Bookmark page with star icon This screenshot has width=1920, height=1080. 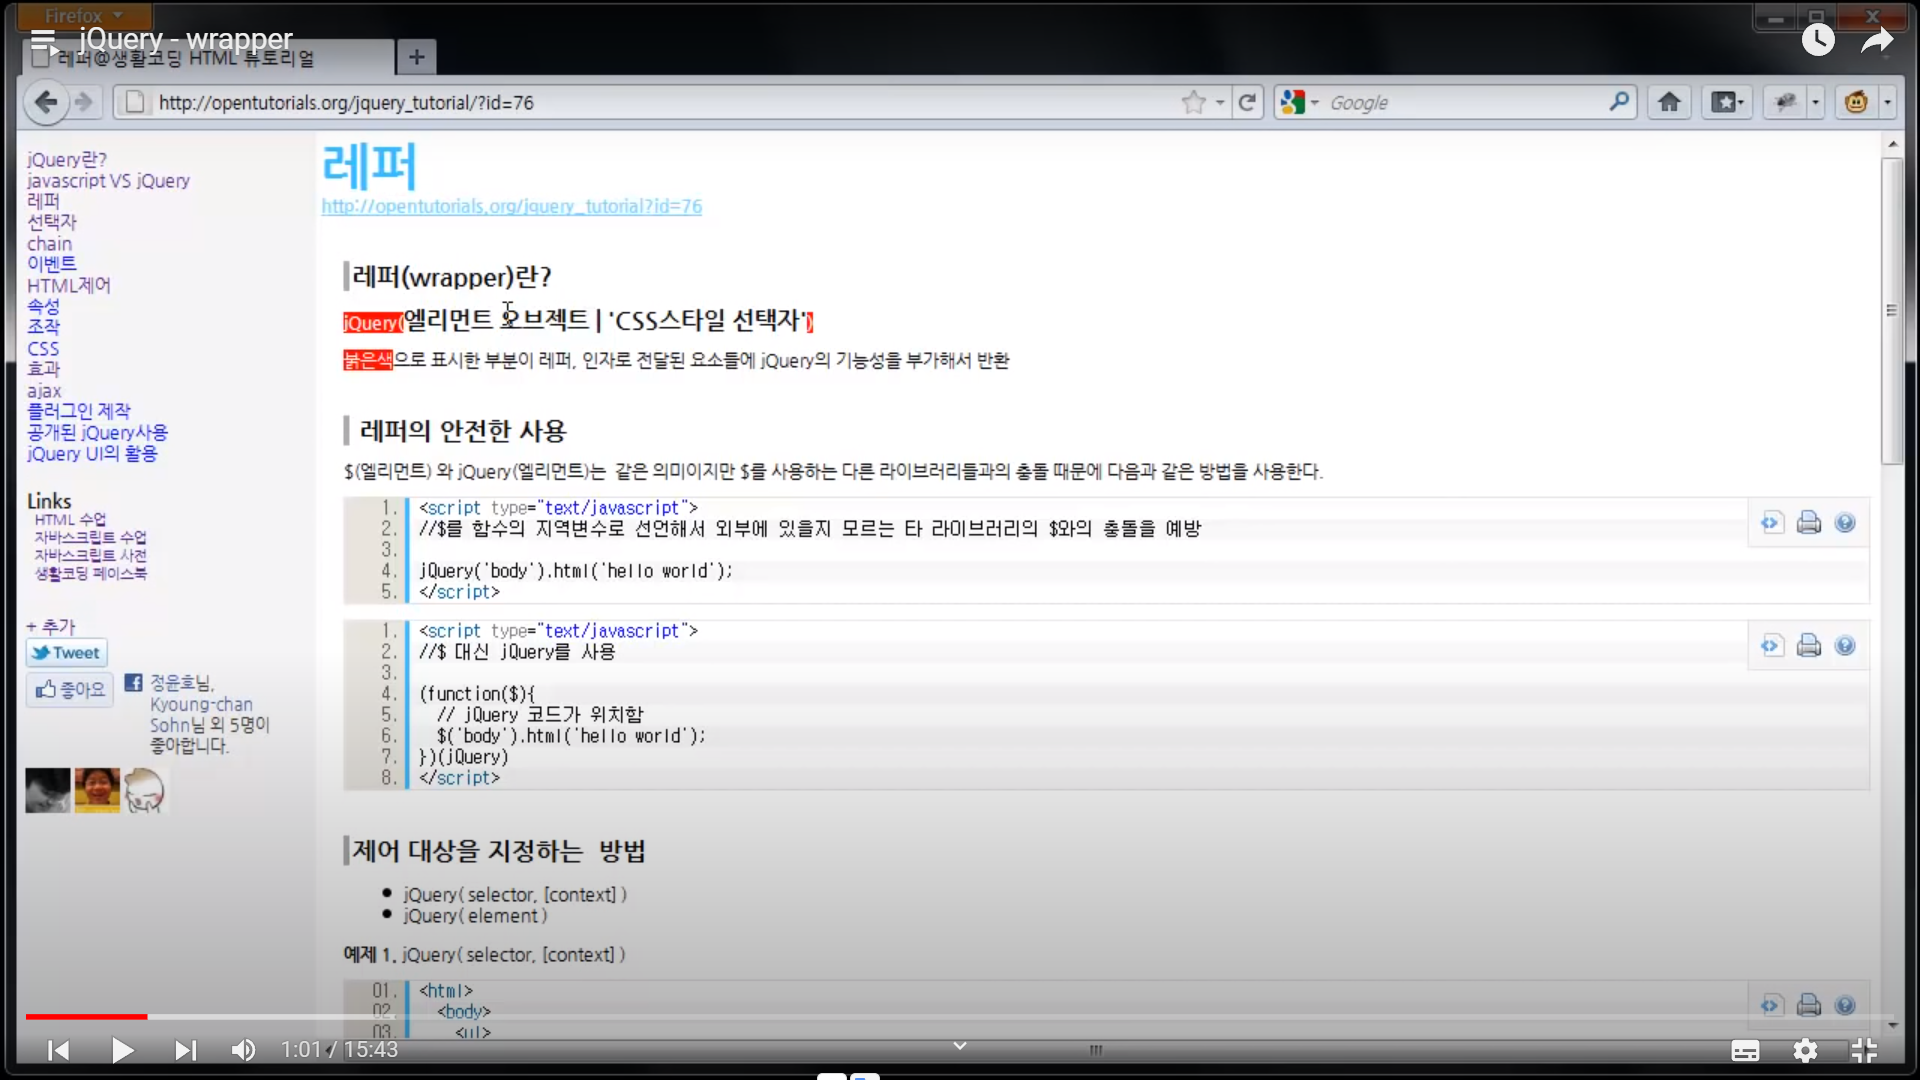[x=1193, y=102]
